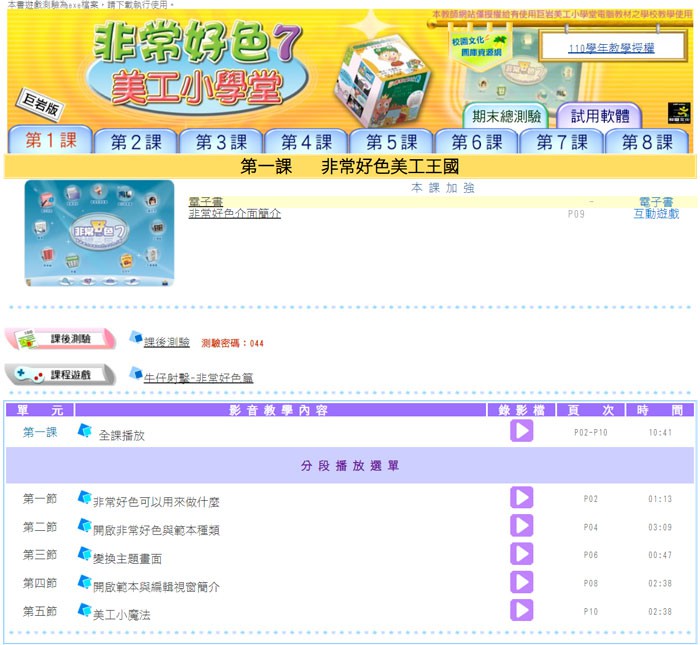Play the 美工小魔法 section video
Image resolution: width=700 pixels, height=645 pixels.
[x=521, y=610]
